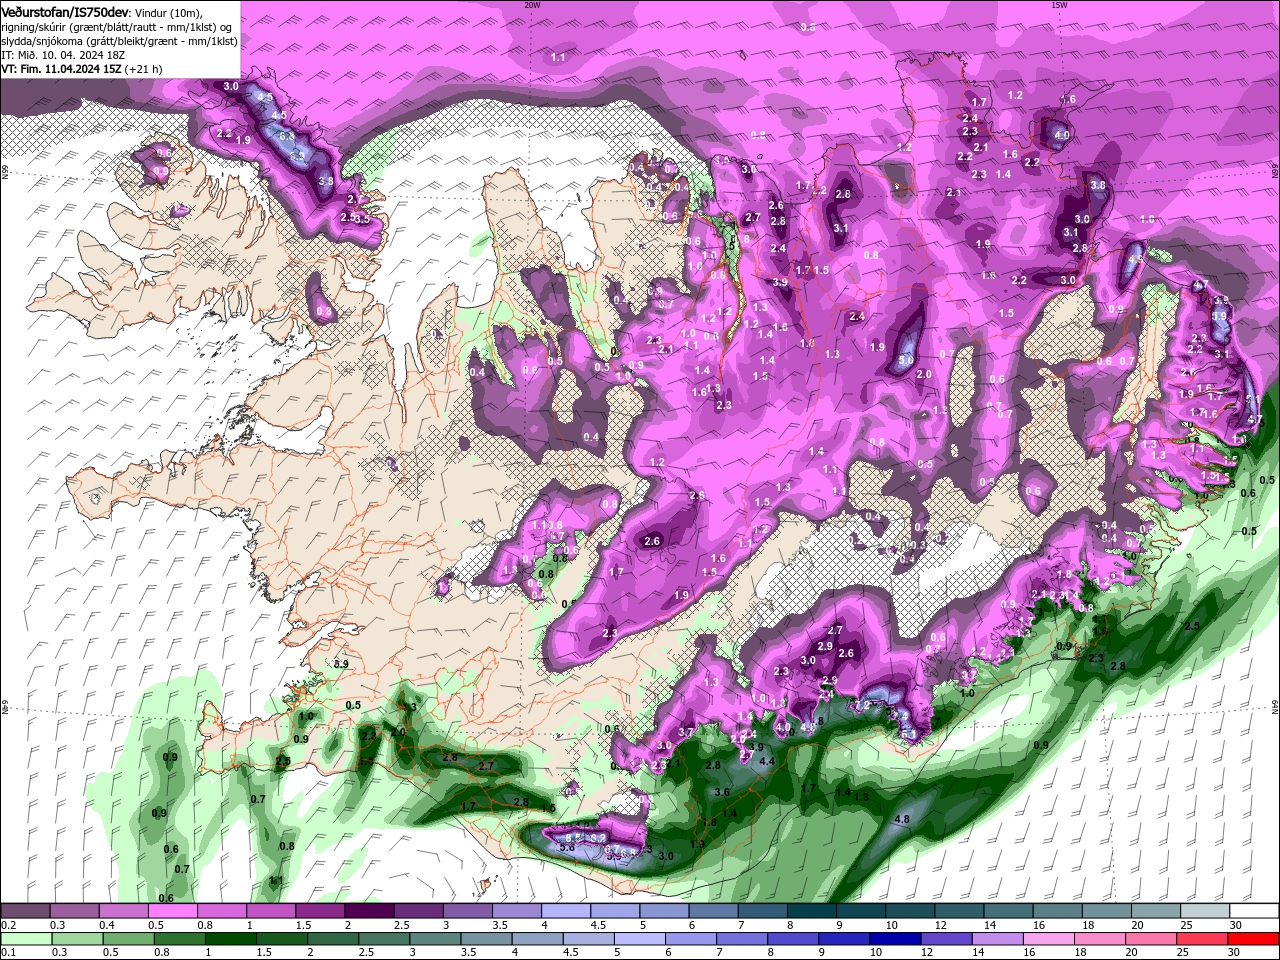Select the upper legend swatch starting at 0.2
The height and width of the screenshot is (960, 1280).
25,911
